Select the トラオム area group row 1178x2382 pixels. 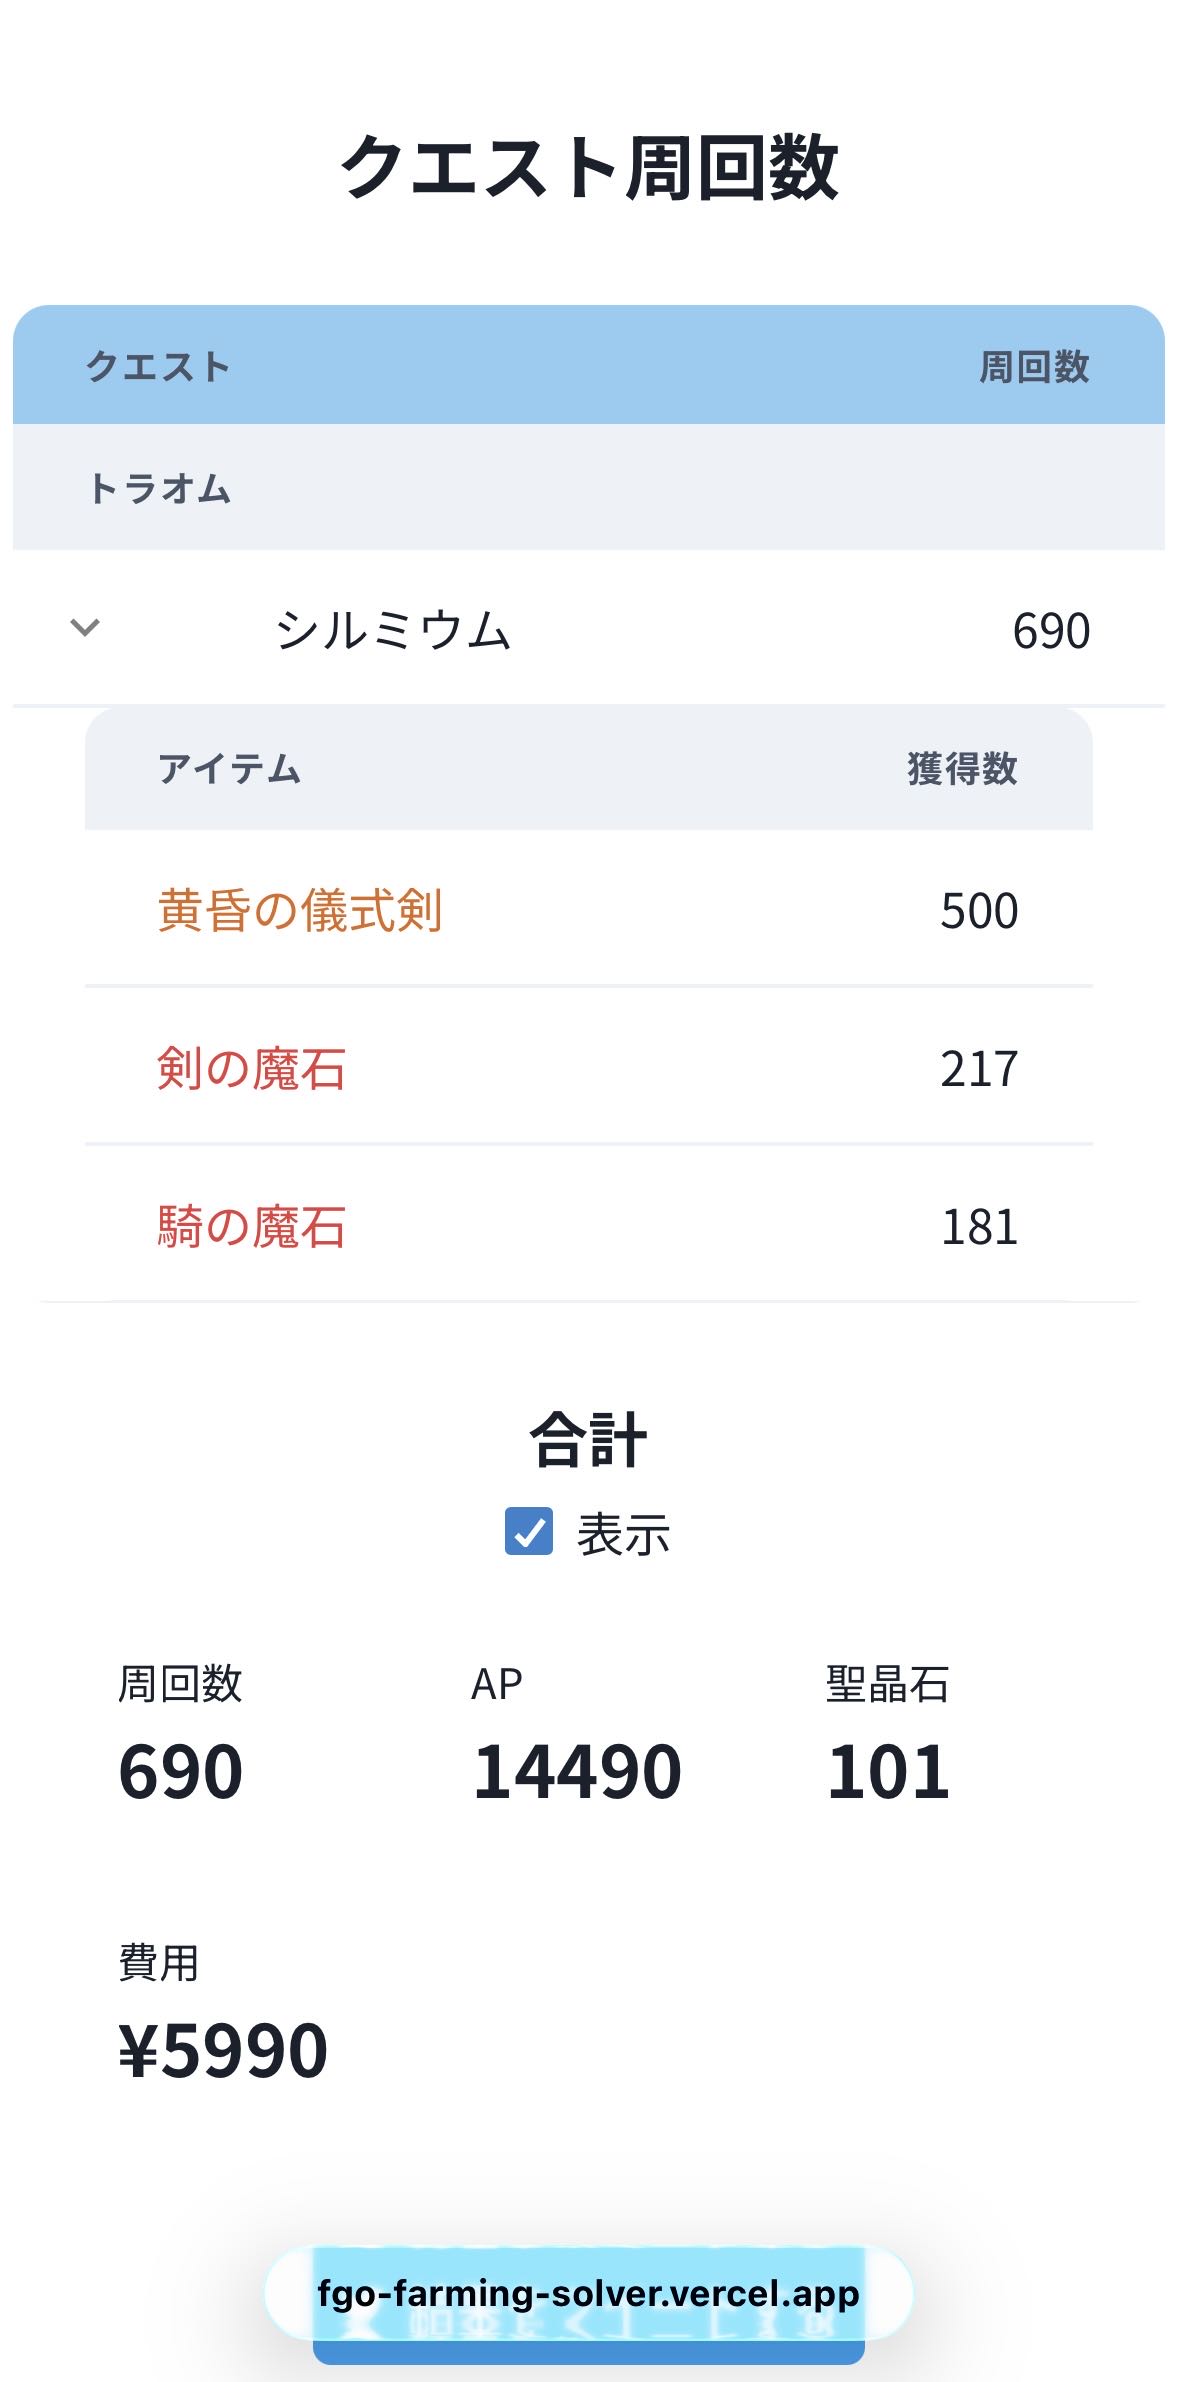pyautogui.click(x=160, y=489)
